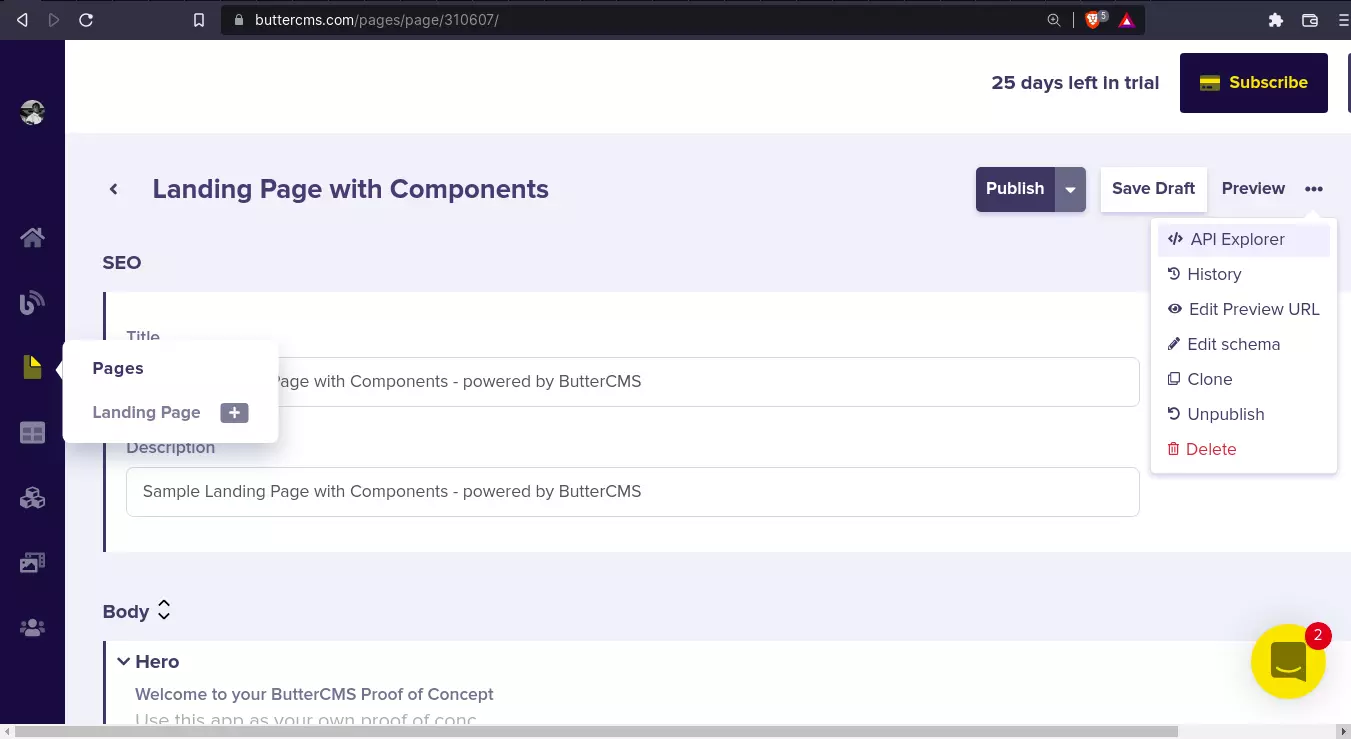The image size is (1351, 739).
Task: Bookmark this page icon
Action: (x=199, y=20)
